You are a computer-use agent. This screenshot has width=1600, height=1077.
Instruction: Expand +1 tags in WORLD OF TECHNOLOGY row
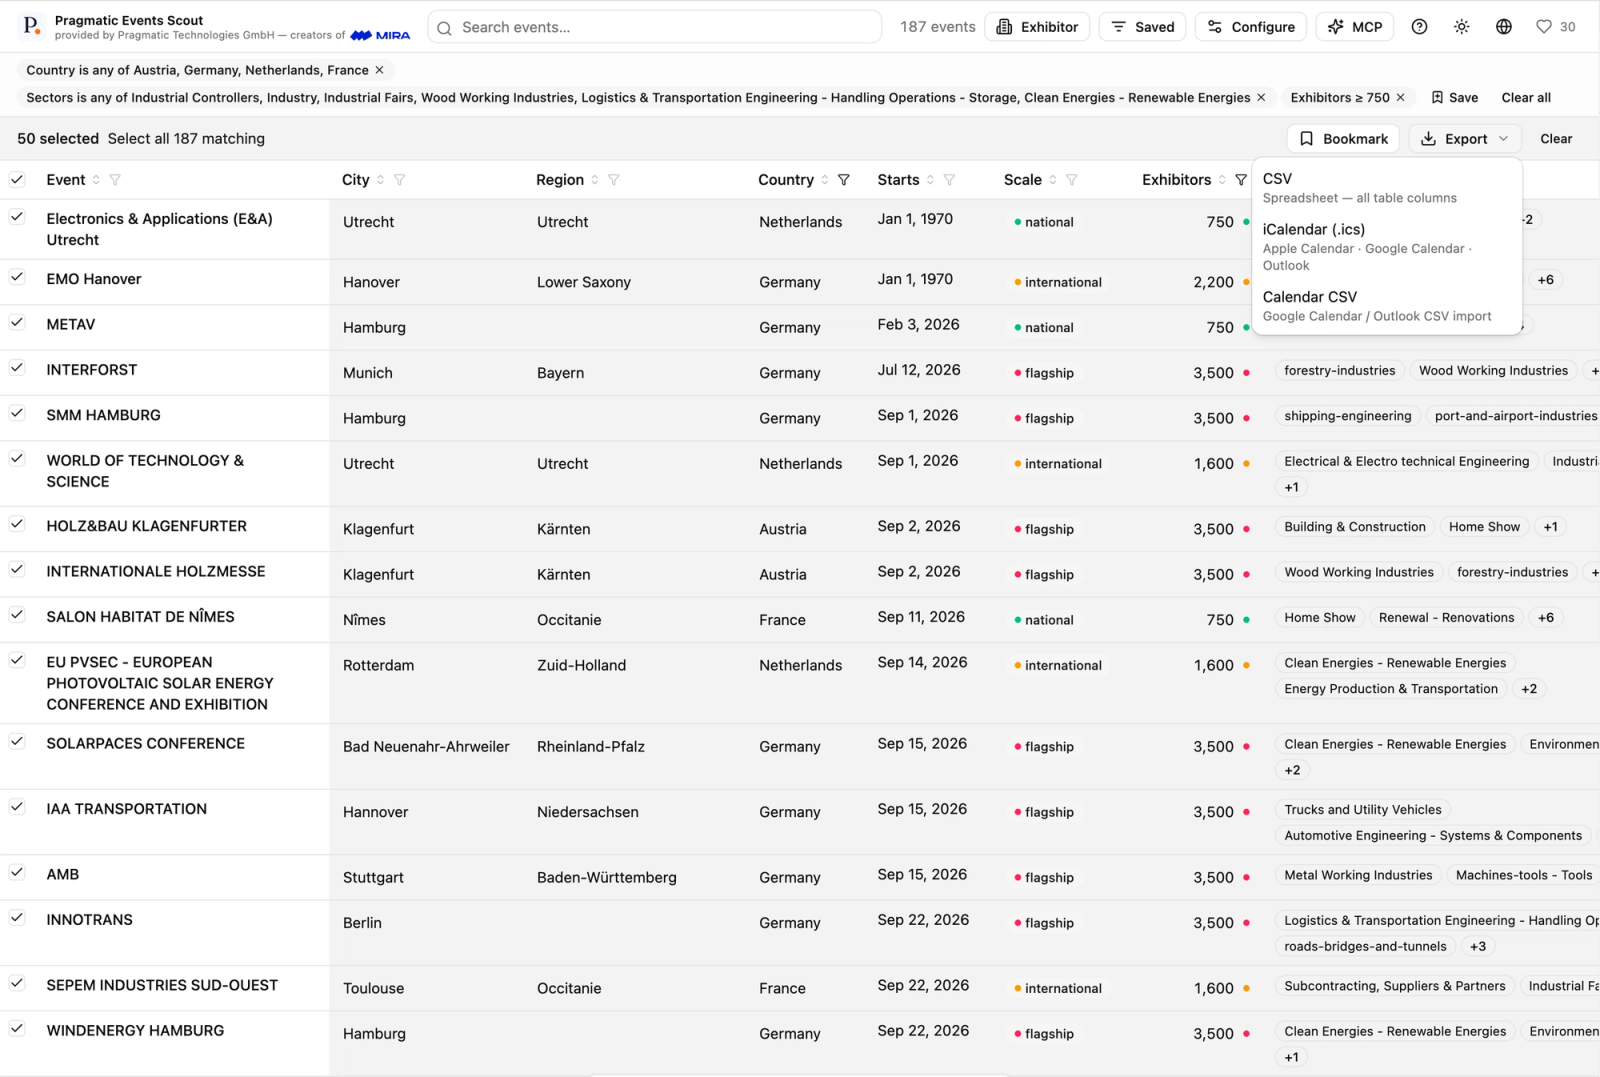(1291, 487)
